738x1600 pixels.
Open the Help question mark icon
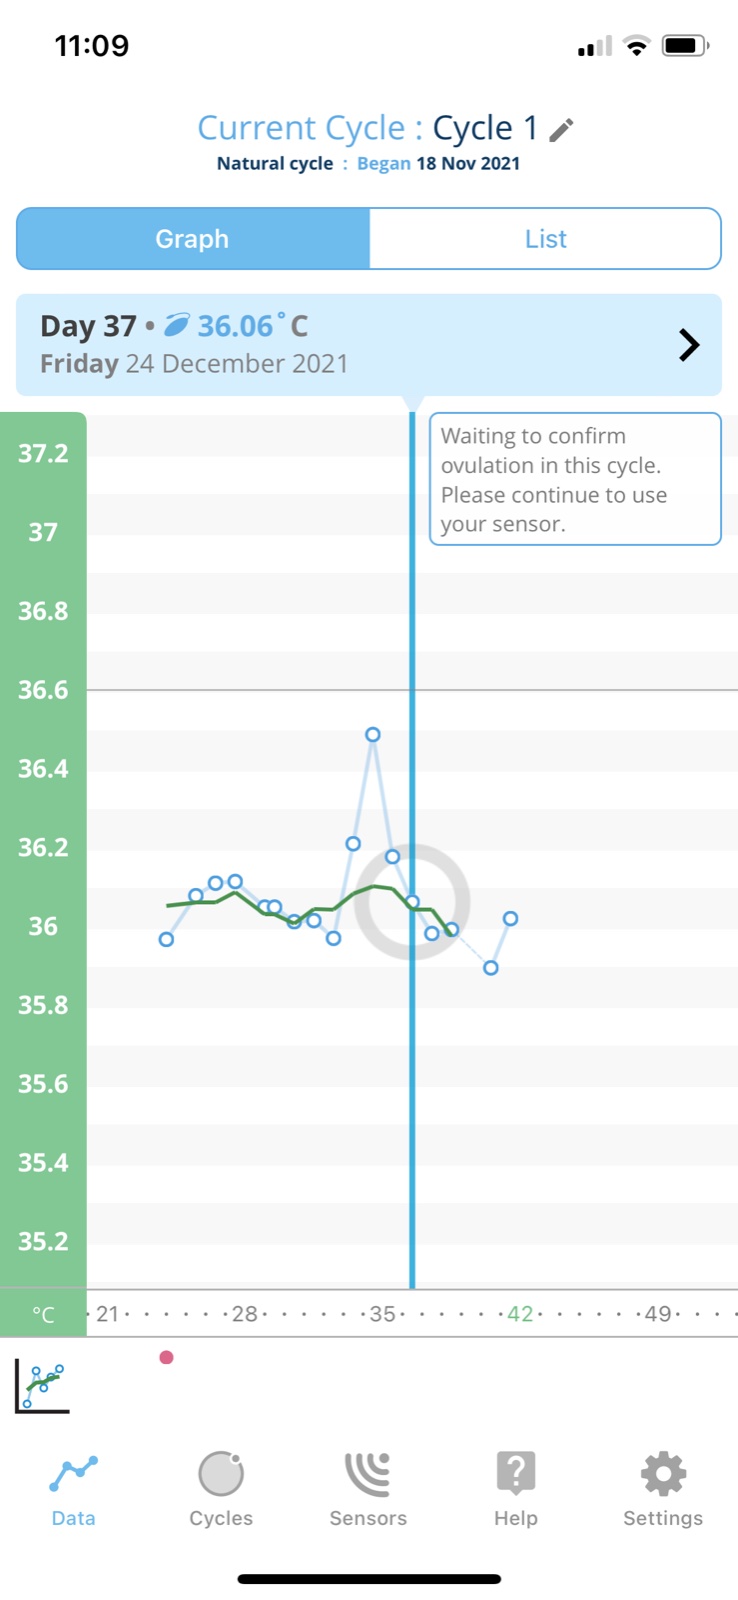(x=515, y=1474)
